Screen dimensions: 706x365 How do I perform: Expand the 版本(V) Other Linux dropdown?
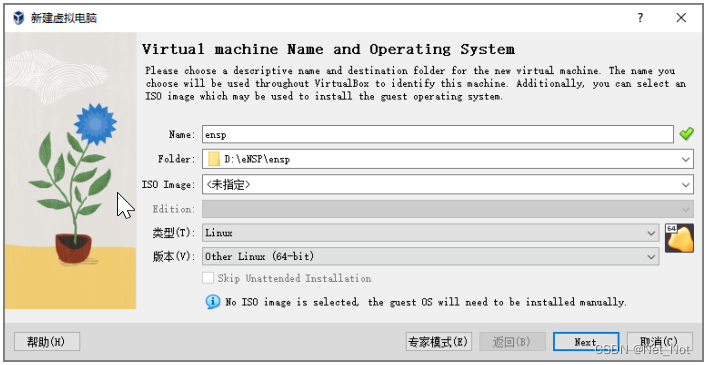[x=651, y=257]
